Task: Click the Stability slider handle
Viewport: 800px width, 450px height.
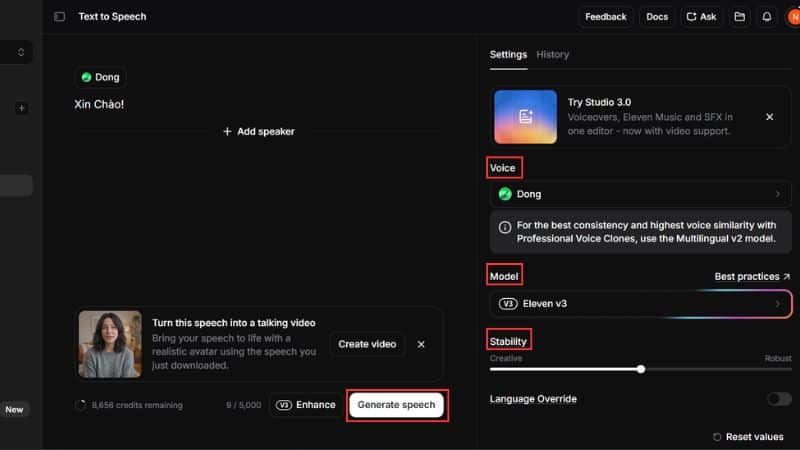Action: (641, 369)
